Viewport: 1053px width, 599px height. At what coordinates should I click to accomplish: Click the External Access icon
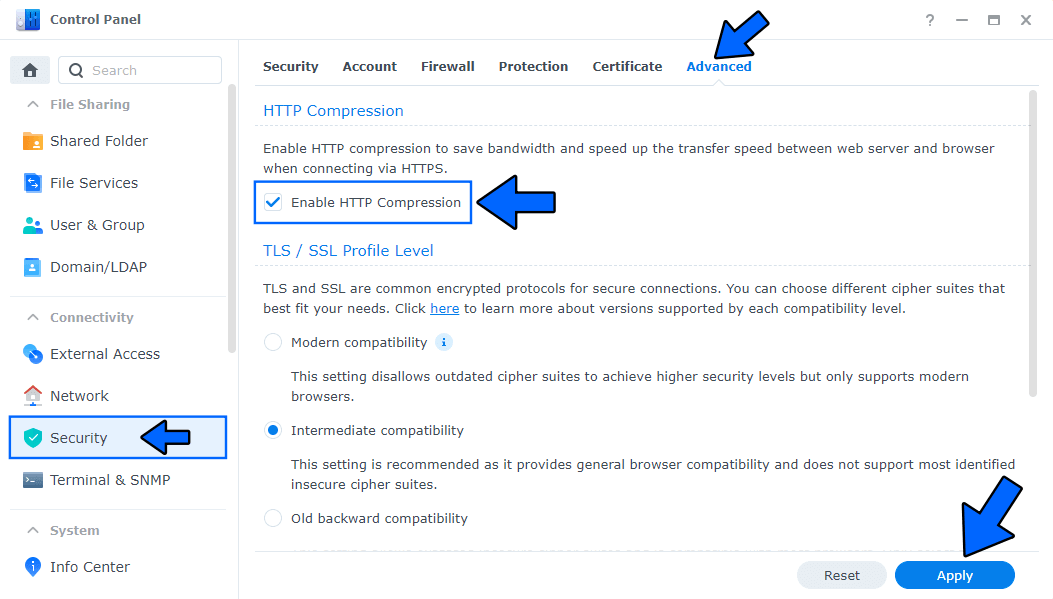(x=33, y=354)
